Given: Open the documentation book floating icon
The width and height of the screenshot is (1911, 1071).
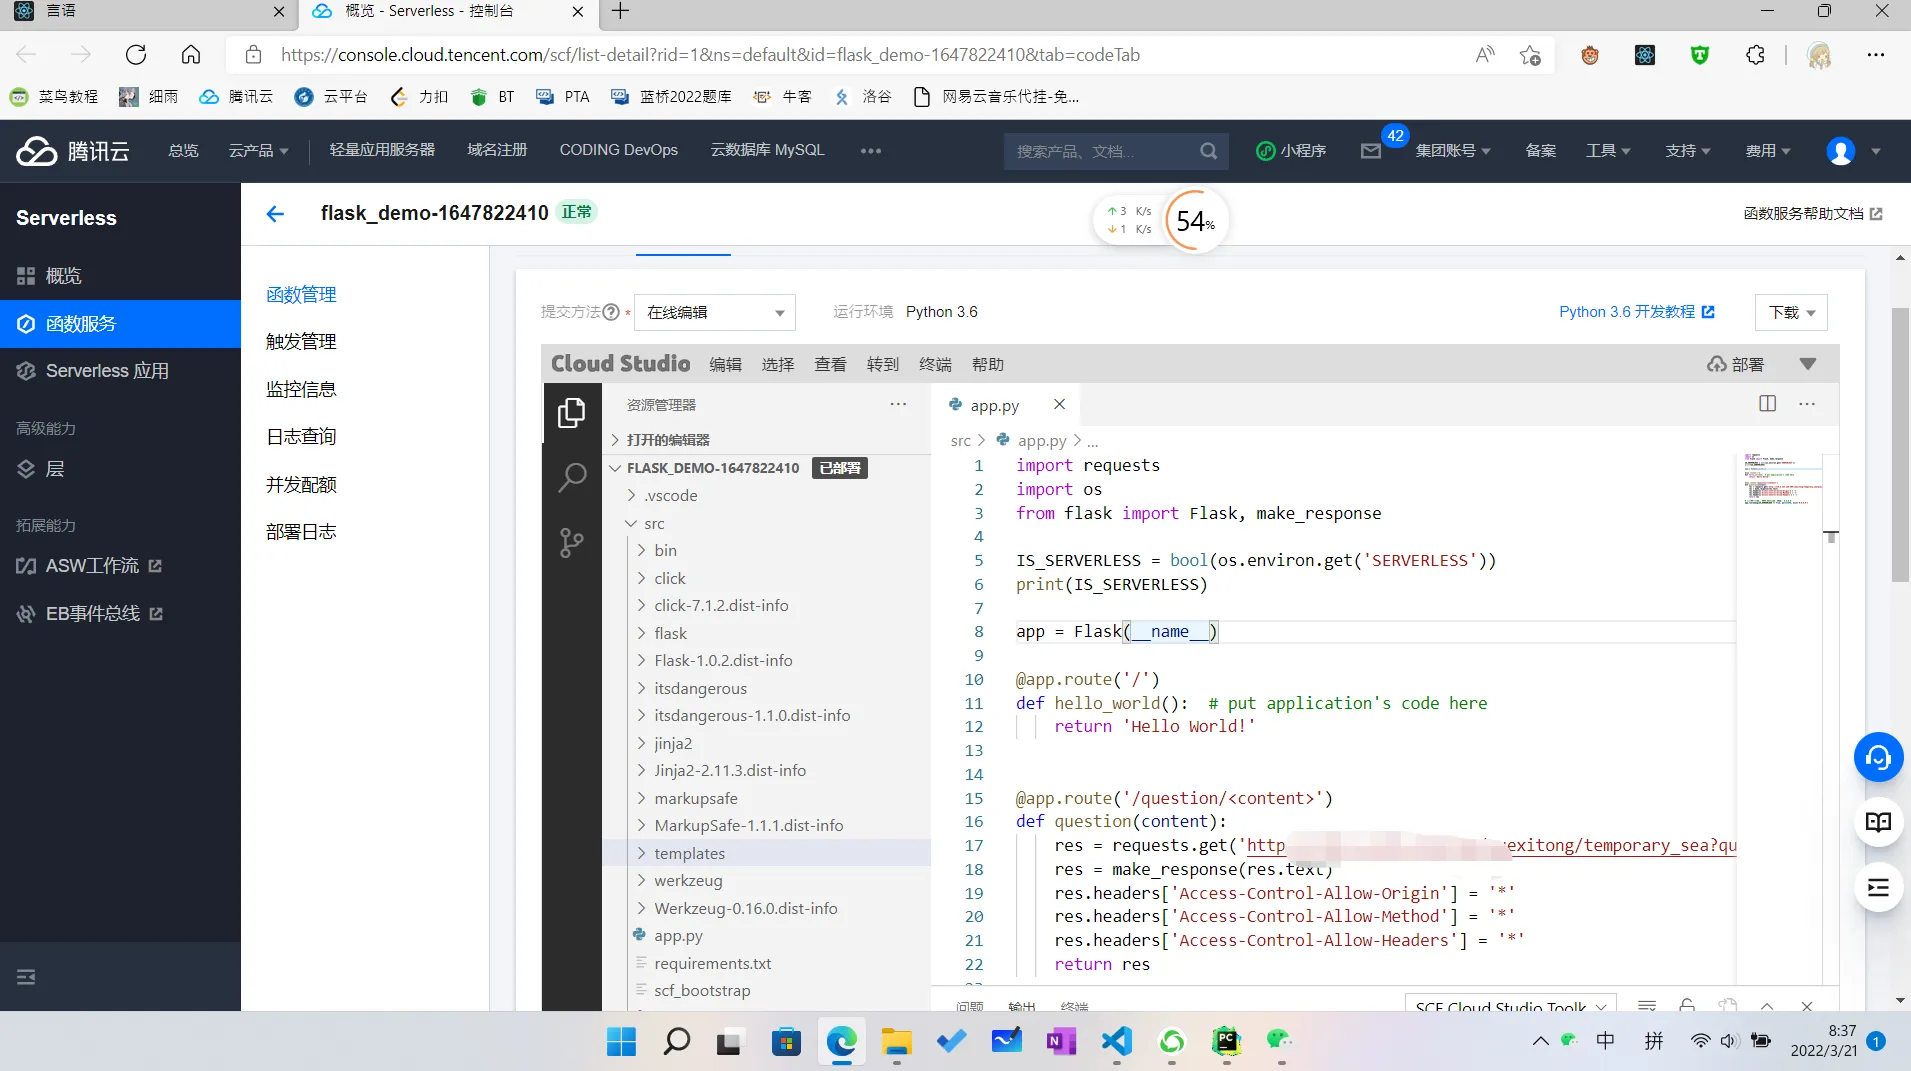Looking at the screenshot, I should click(x=1878, y=822).
